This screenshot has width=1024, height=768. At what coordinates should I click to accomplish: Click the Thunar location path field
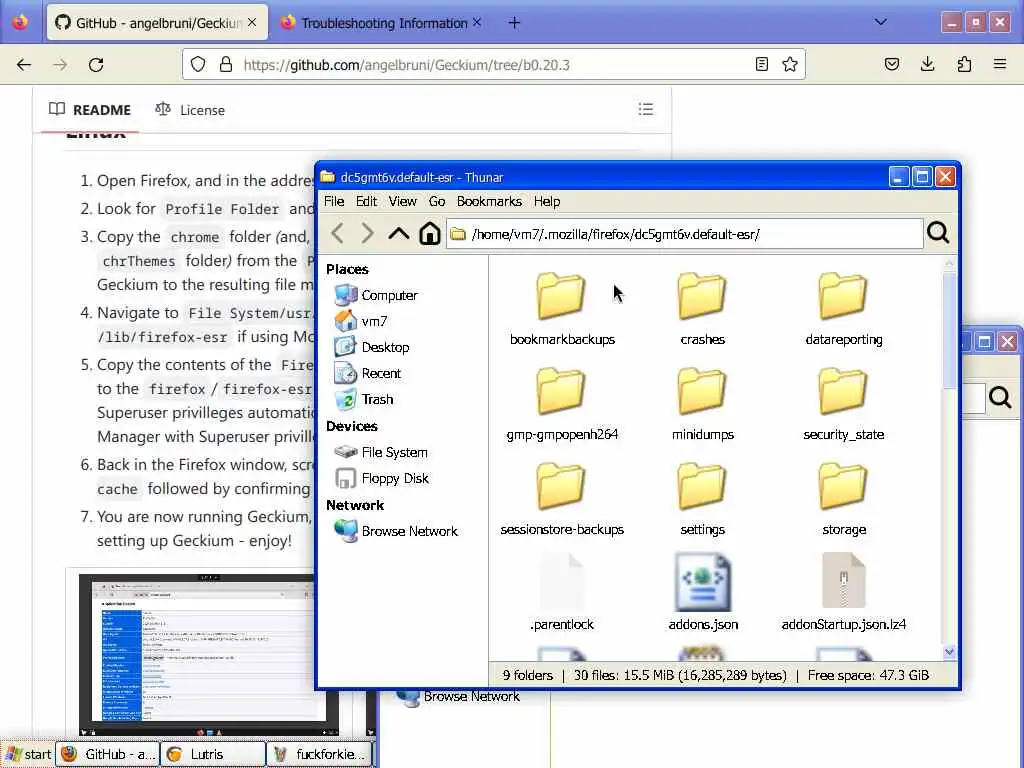[684, 234]
